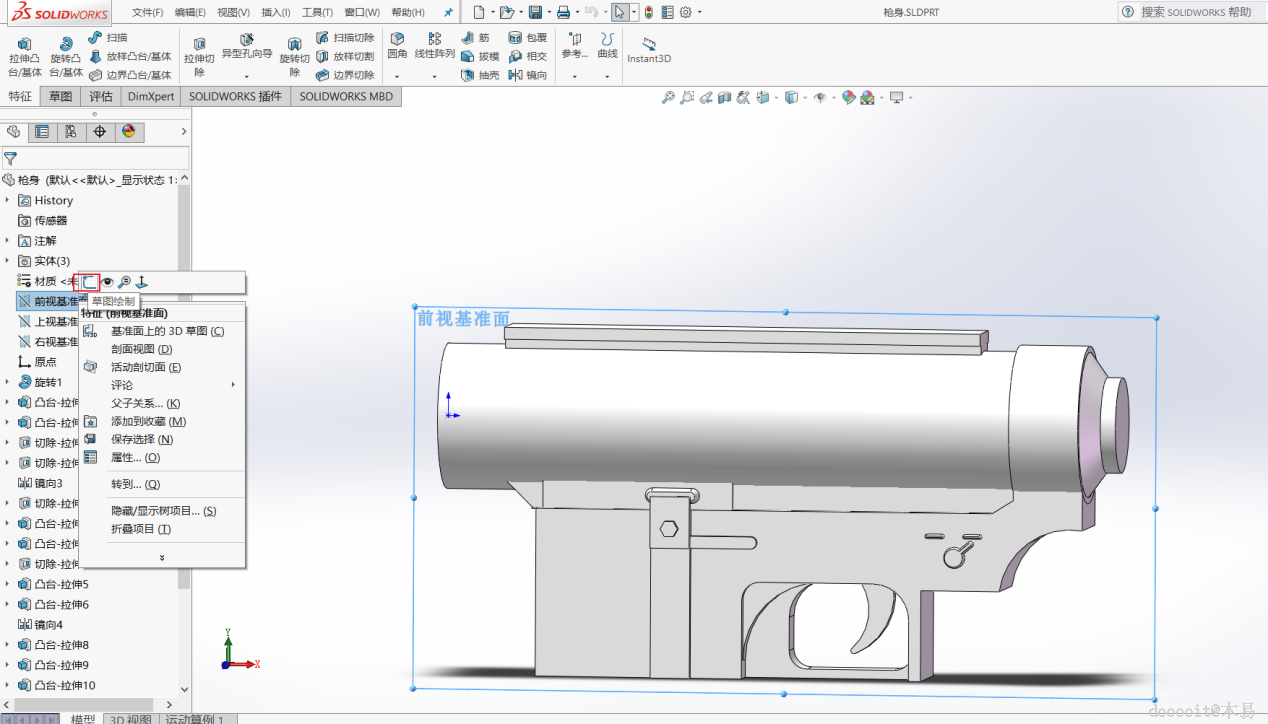
Task: Click the sketch icon in the context toolbar
Action: [91, 282]
